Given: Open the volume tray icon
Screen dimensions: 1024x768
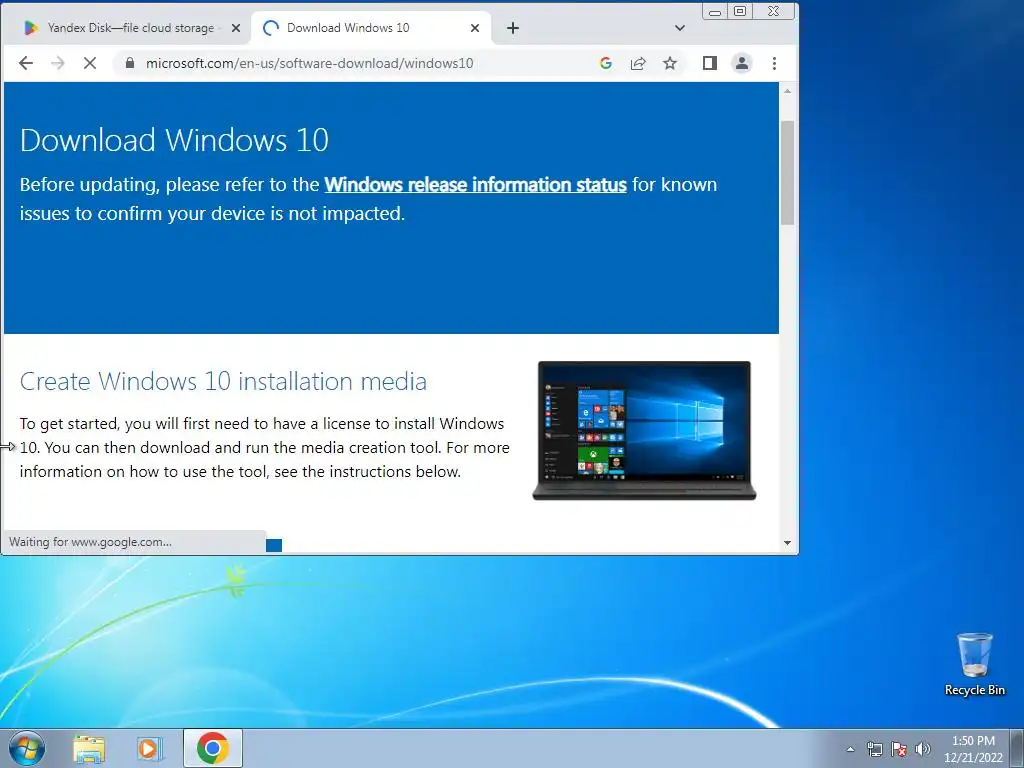Looking at the screenshot, I should [x=922, y=749].
